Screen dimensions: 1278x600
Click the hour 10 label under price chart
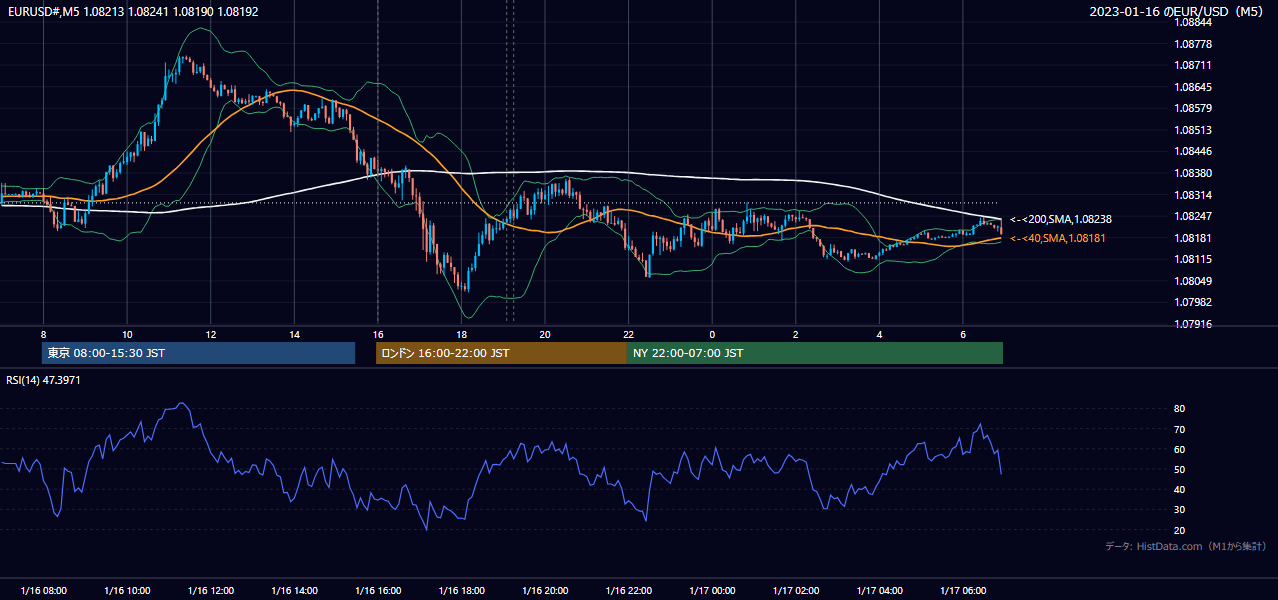(127, 334)
